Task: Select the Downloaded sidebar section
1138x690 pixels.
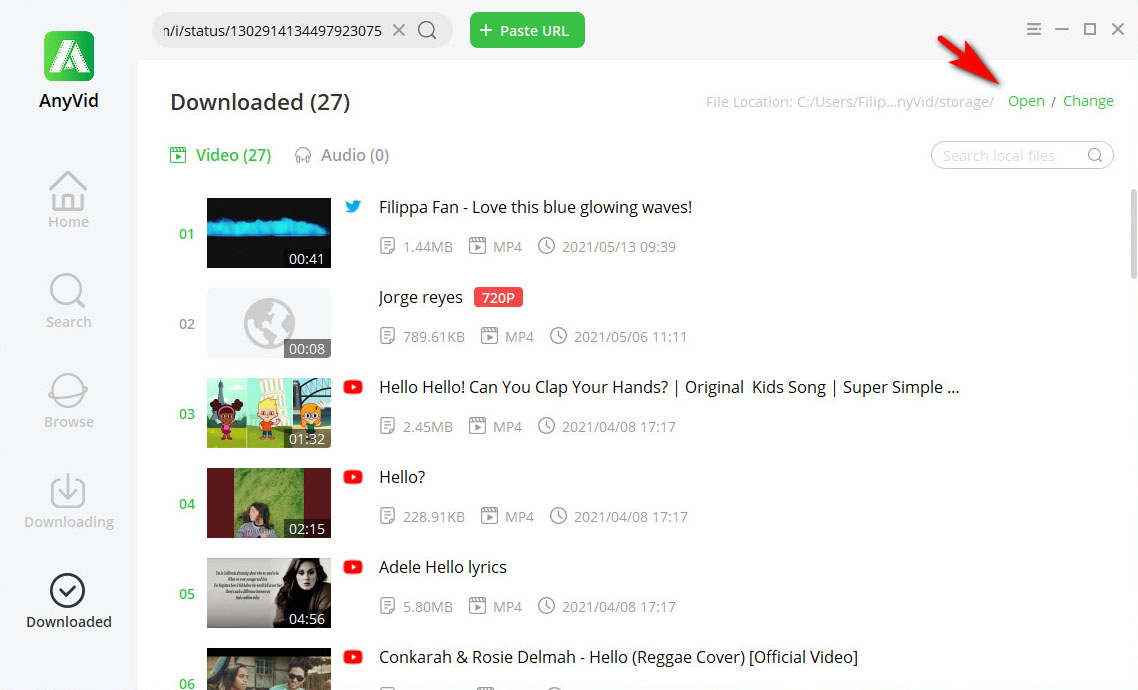Action: coord(69,601)
